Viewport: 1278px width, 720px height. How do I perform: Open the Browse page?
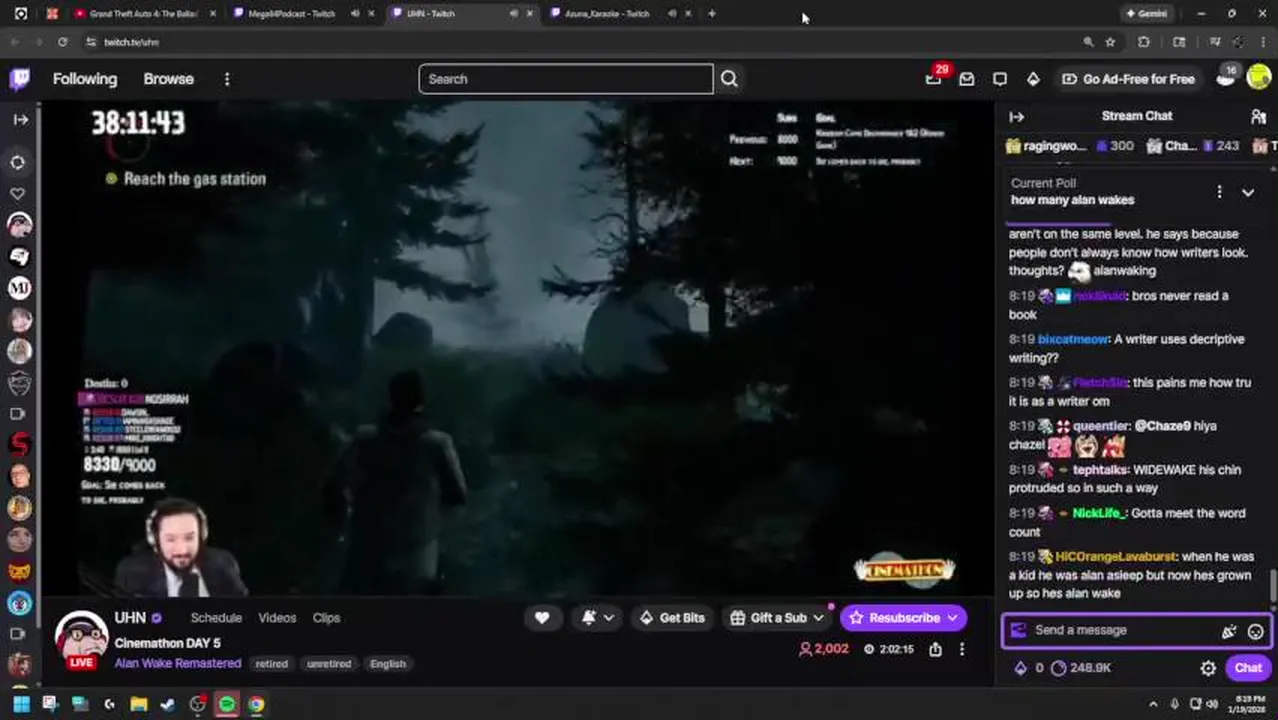[168, 79]
